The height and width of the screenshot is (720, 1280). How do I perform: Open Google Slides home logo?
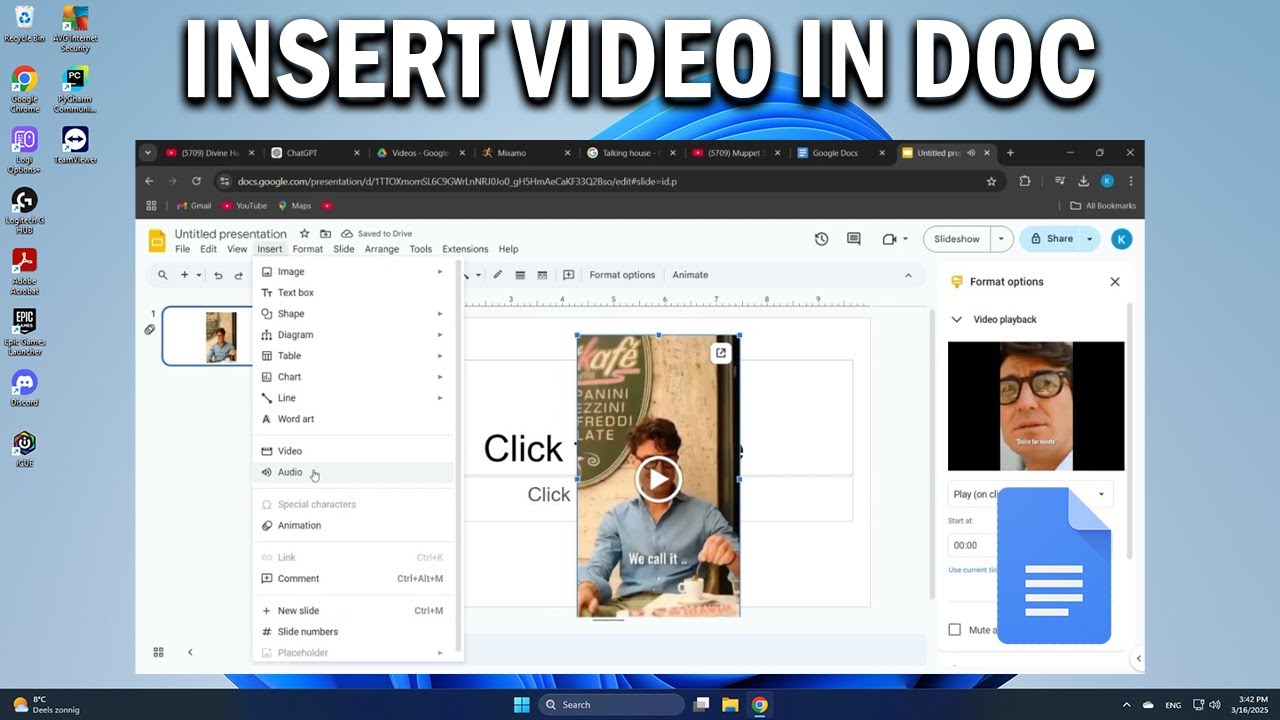(157, 241)
